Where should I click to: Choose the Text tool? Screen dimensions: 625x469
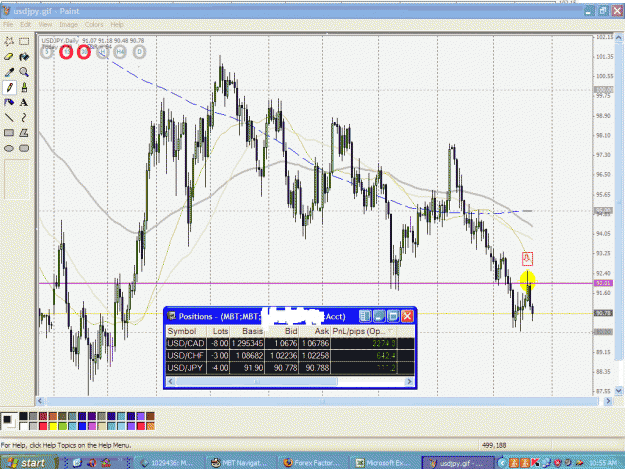(x=24, y=102)
